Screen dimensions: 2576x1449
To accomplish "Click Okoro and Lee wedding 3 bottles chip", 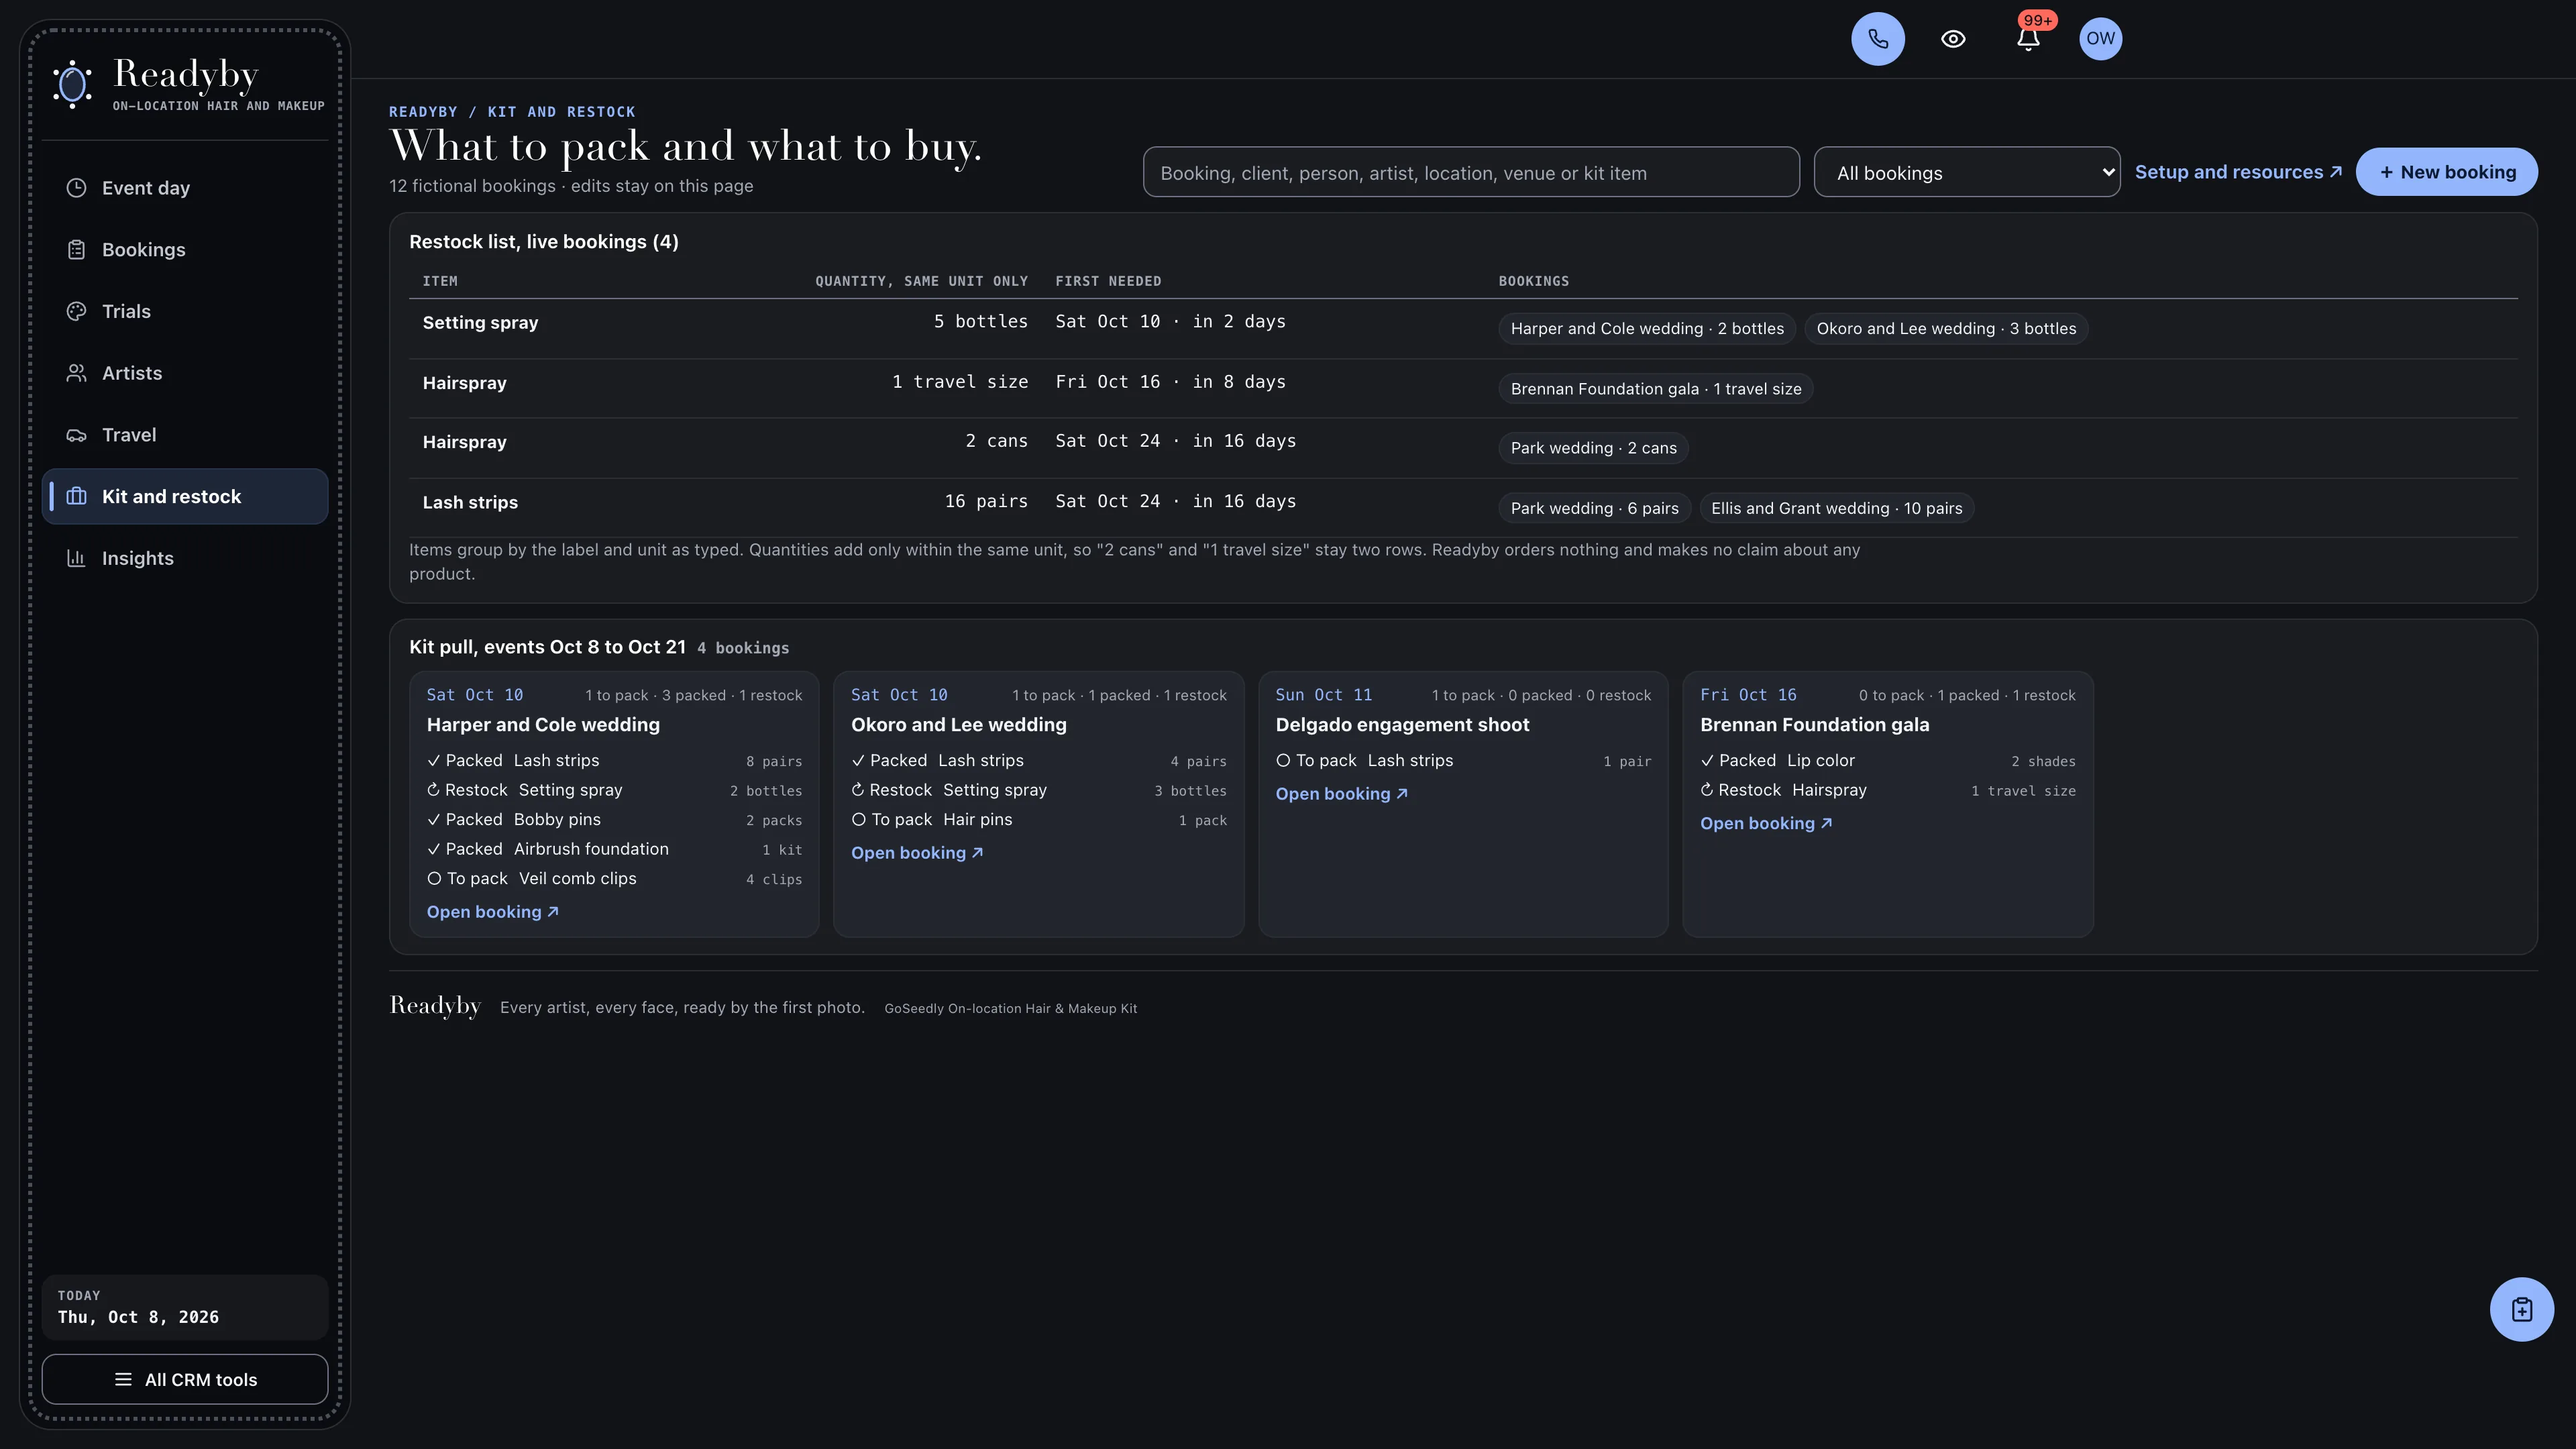I will click(x=1946, y=329).
